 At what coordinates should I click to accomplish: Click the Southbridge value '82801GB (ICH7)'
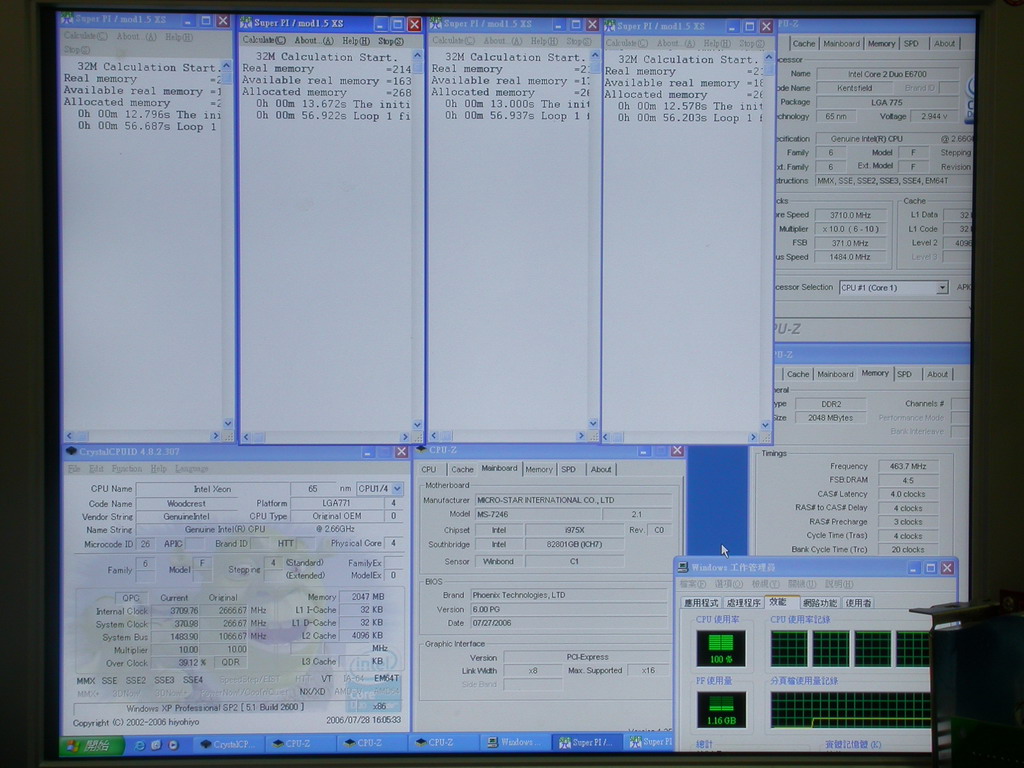click(574, 545)
